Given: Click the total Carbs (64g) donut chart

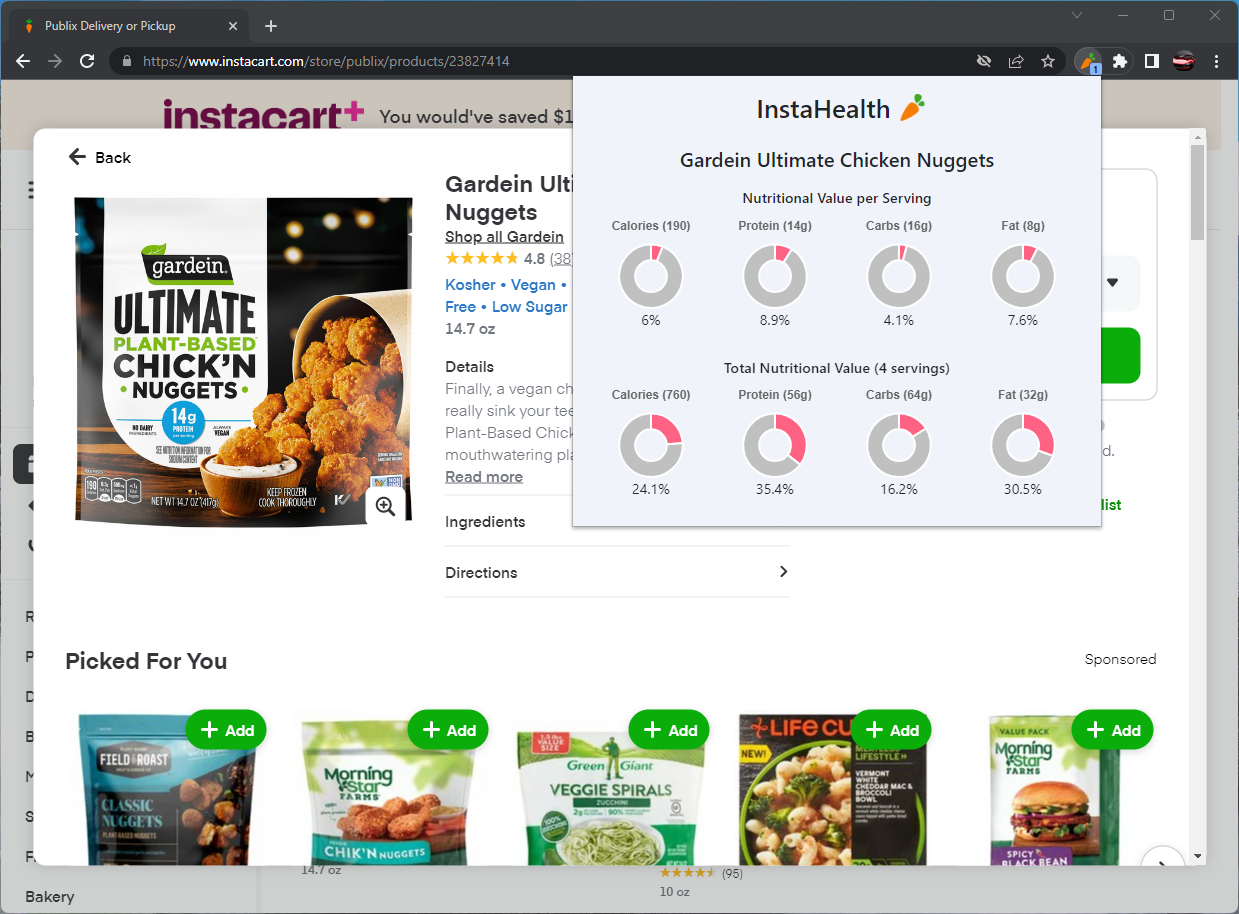Looking at the screenshot, I should tap(899, 445).
